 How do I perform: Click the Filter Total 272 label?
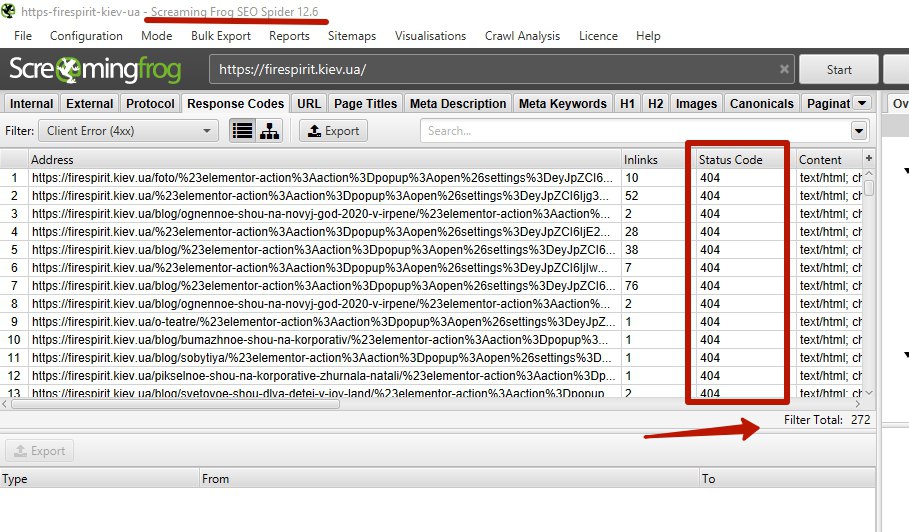click(827, 420)
